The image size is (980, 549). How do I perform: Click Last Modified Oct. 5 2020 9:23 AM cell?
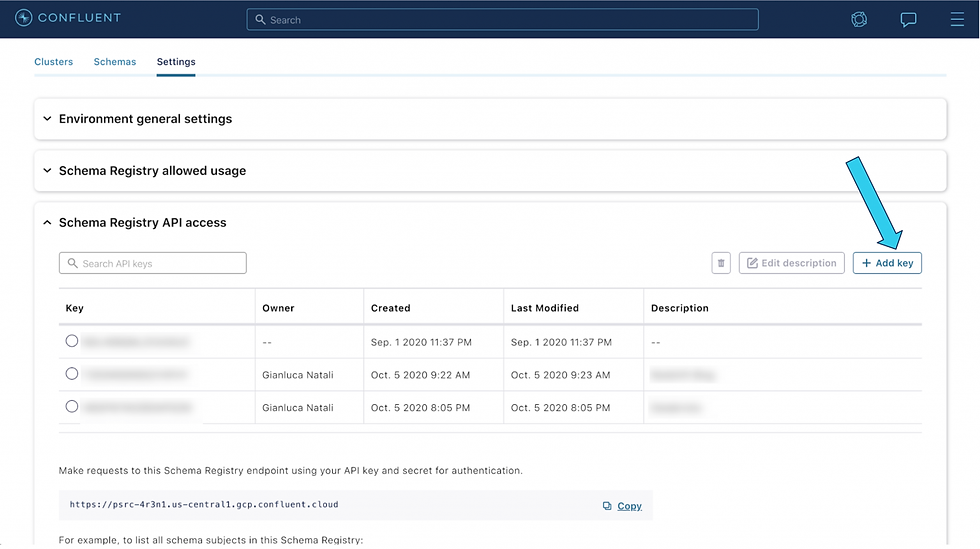coord(561,375)
